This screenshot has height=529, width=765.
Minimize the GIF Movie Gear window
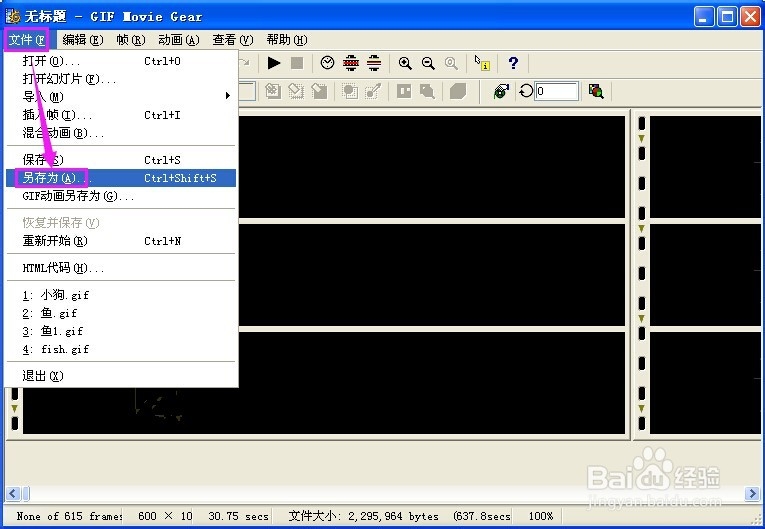(704, 17)
